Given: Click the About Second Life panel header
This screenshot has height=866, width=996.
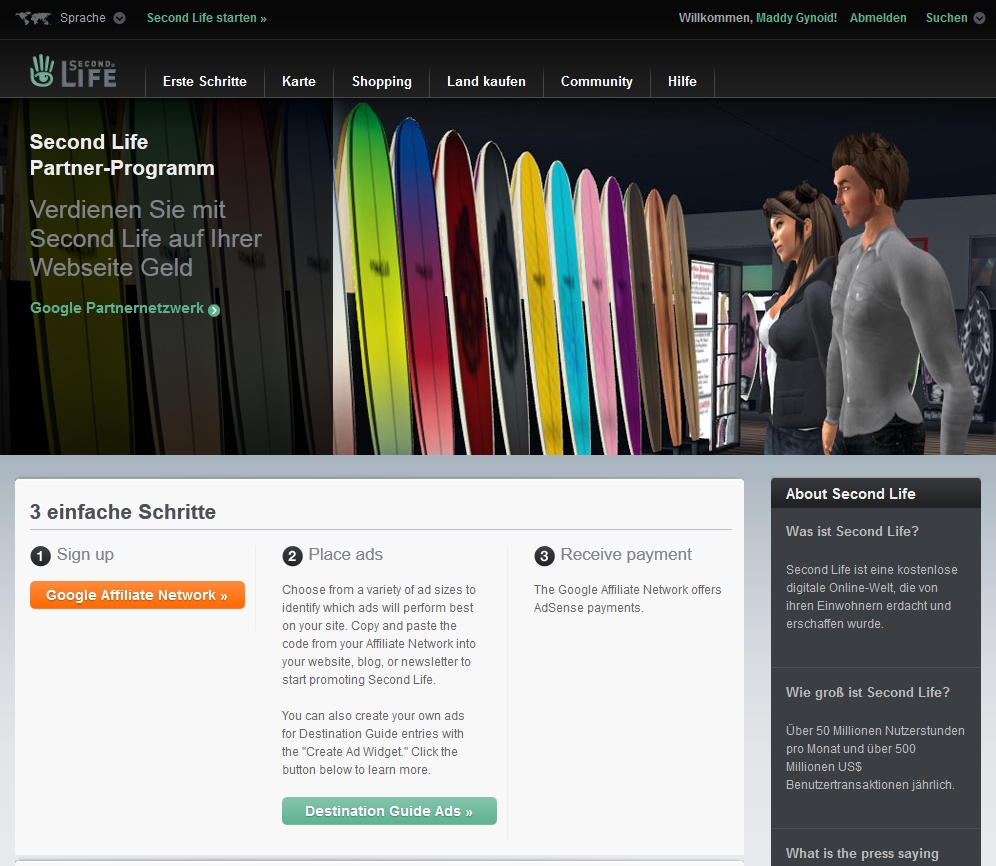Looking at the screenshot, I should click(876, 493).
